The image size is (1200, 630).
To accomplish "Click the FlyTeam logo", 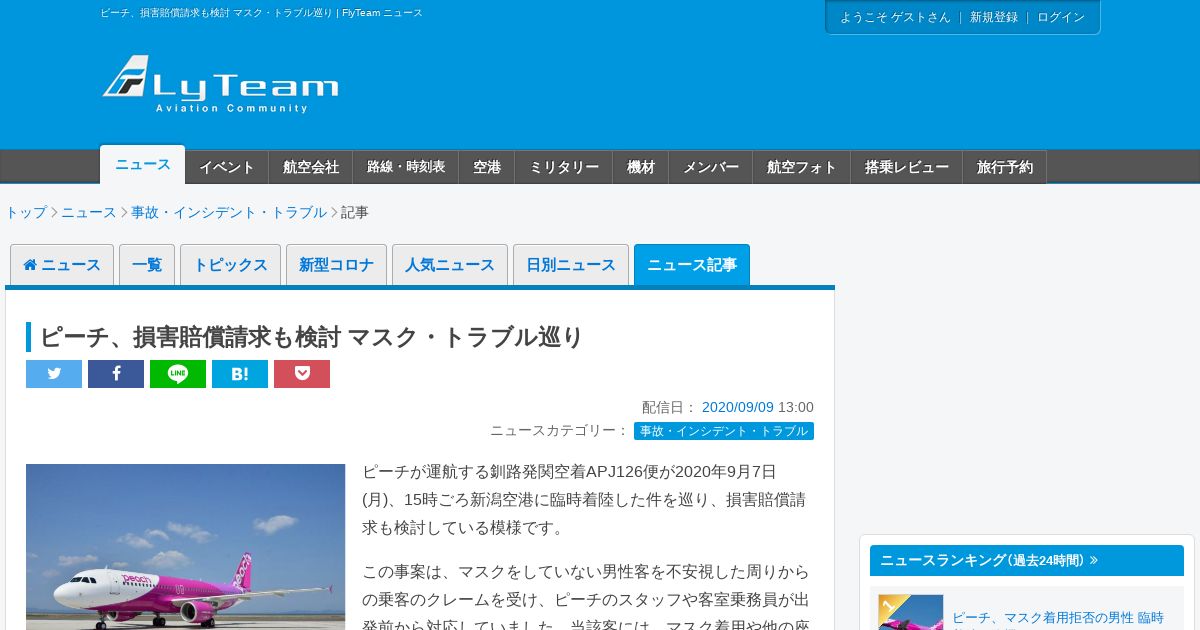I will [x=220, y=84].
